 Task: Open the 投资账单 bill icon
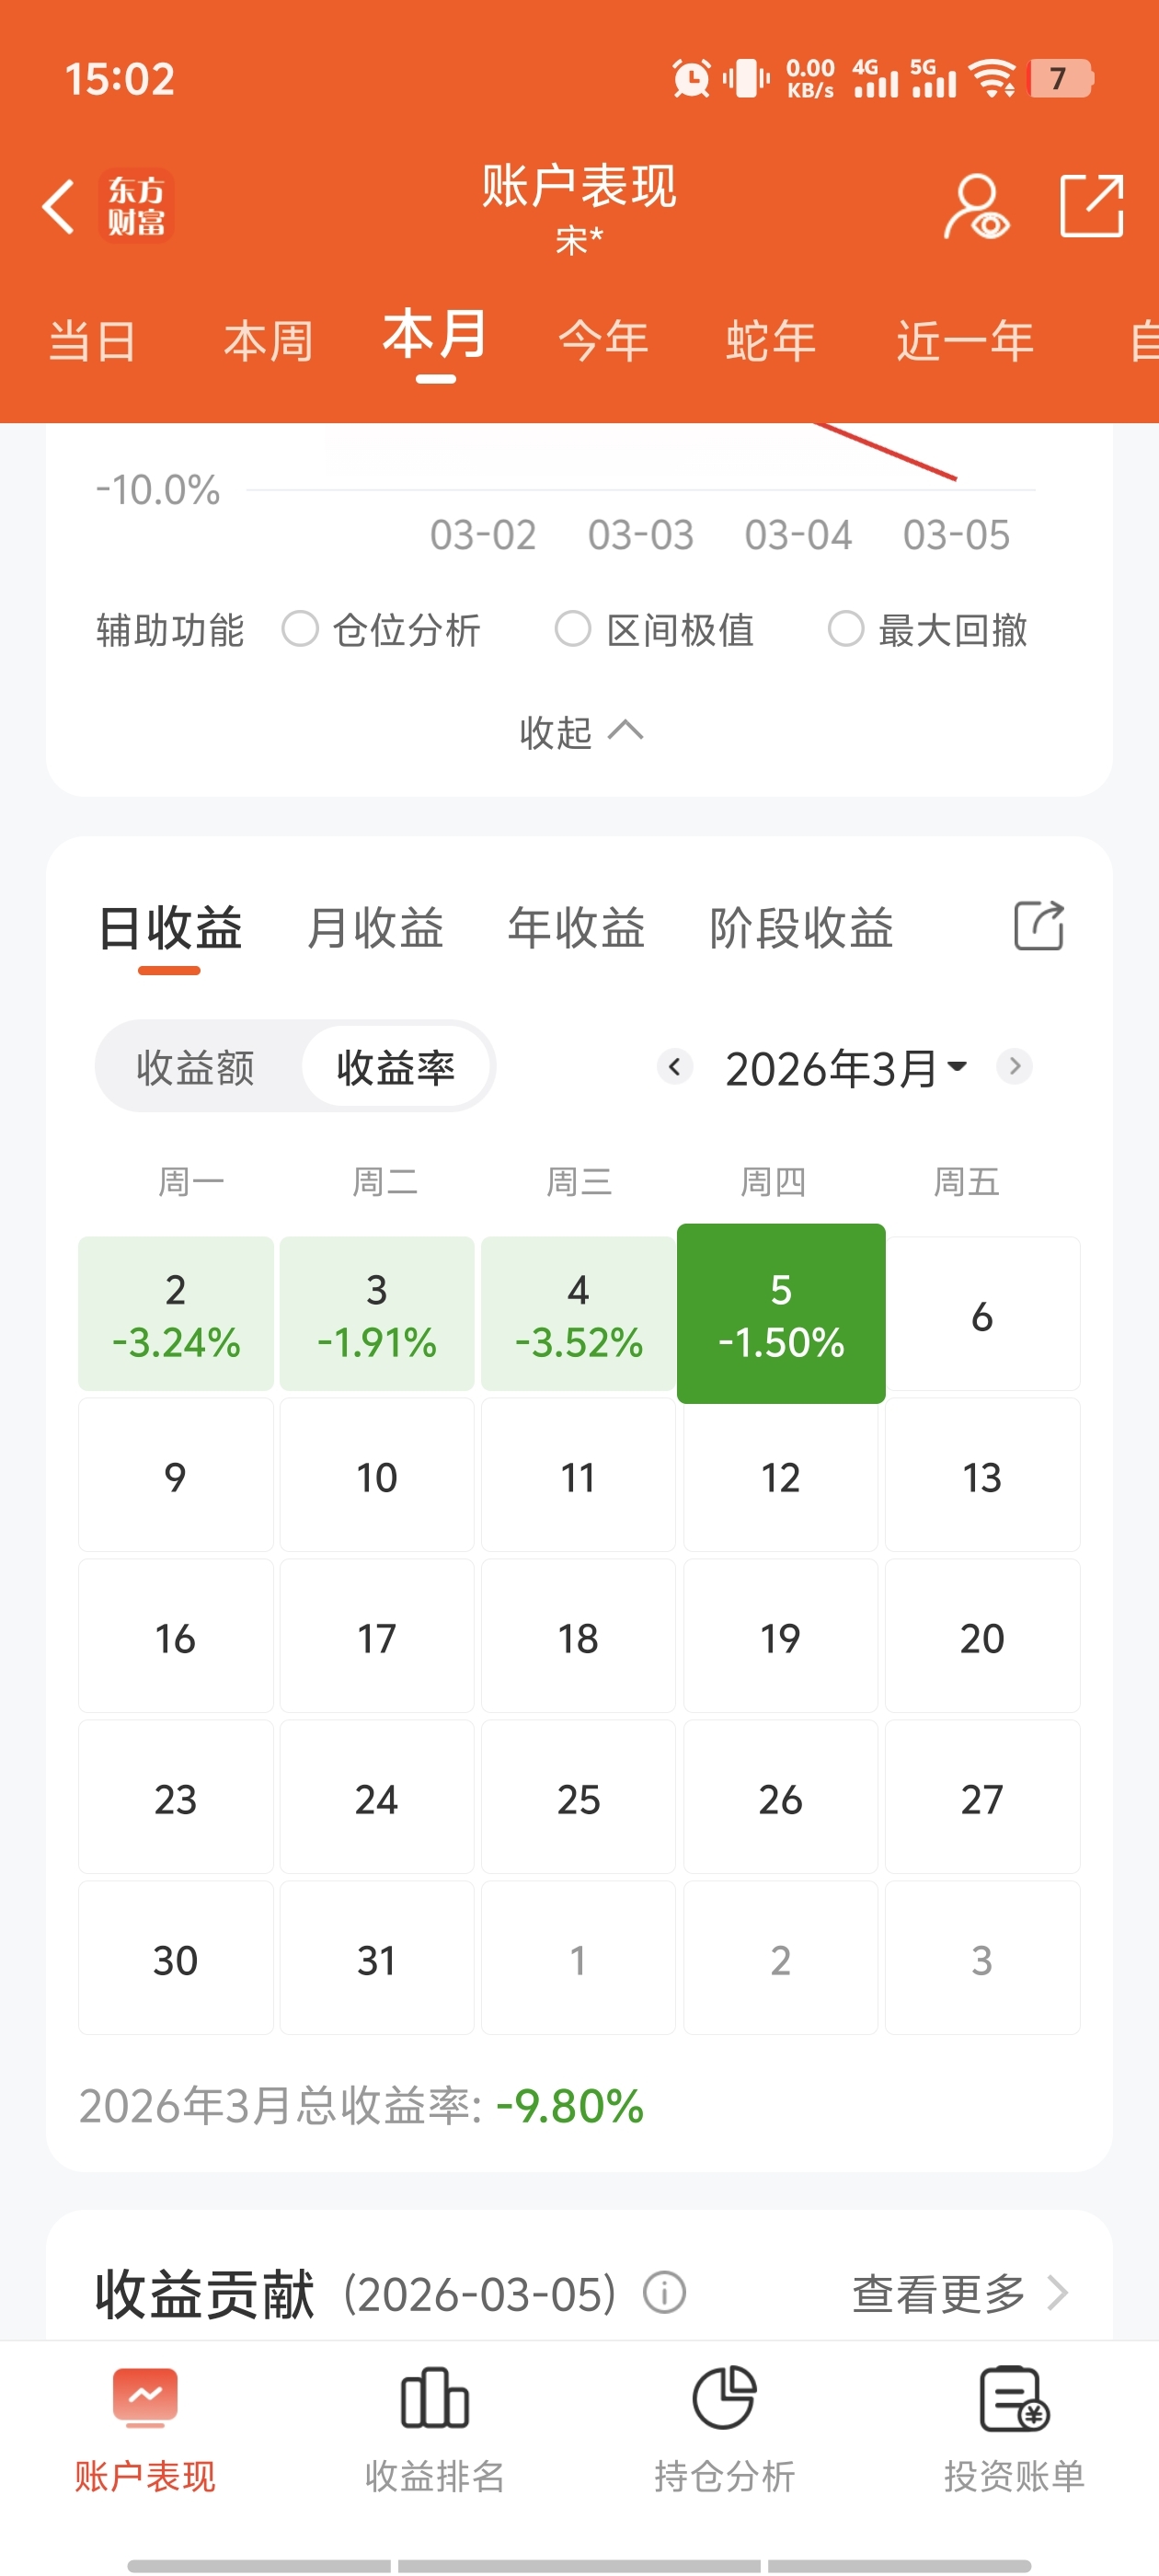coord(1013,2398)
